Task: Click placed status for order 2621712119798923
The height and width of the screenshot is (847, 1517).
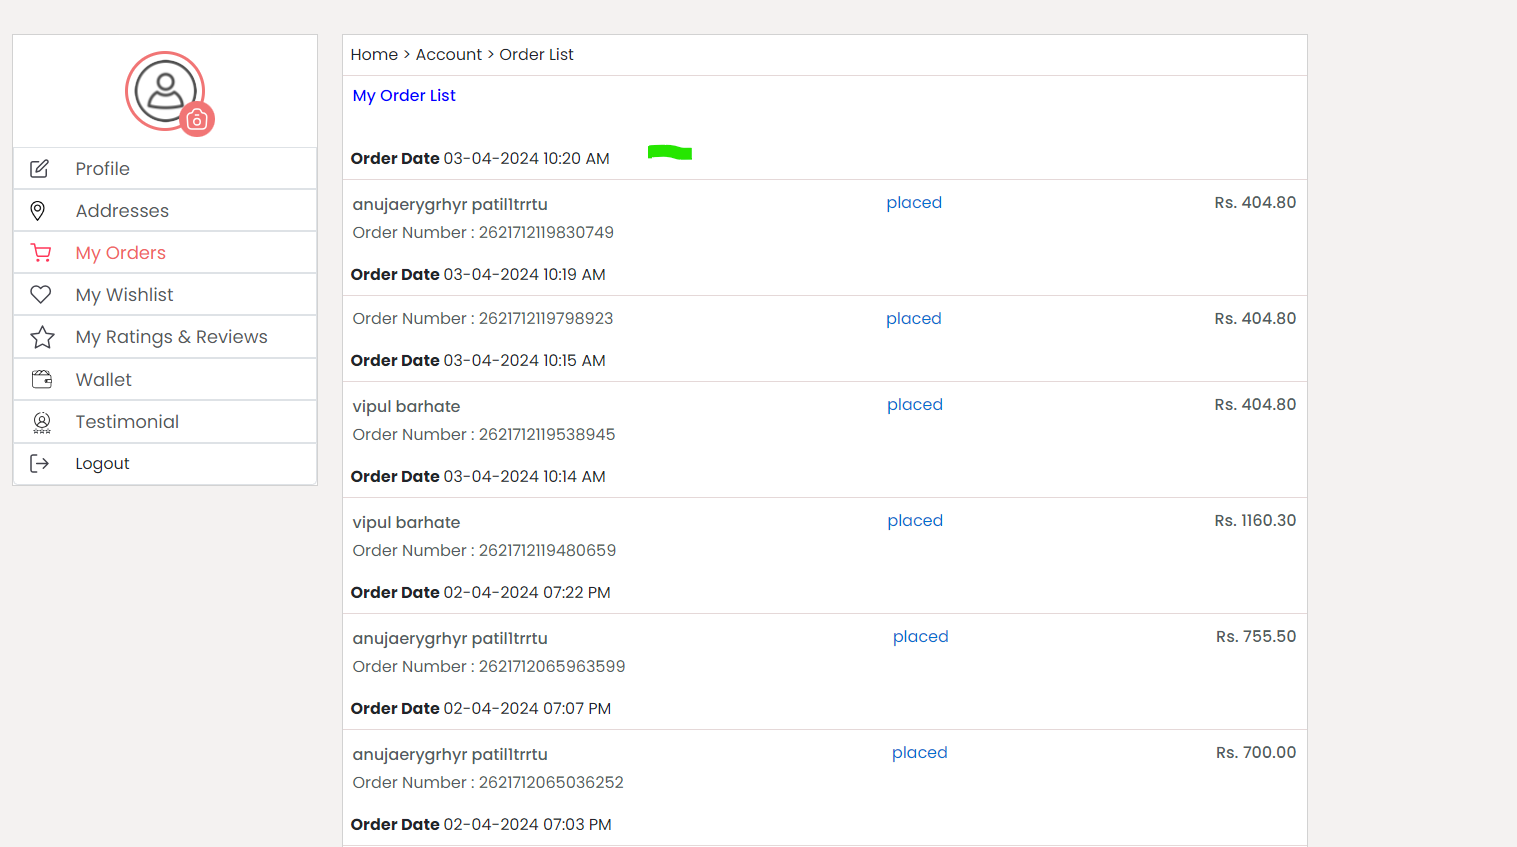Action: click(x=914, y=319)
